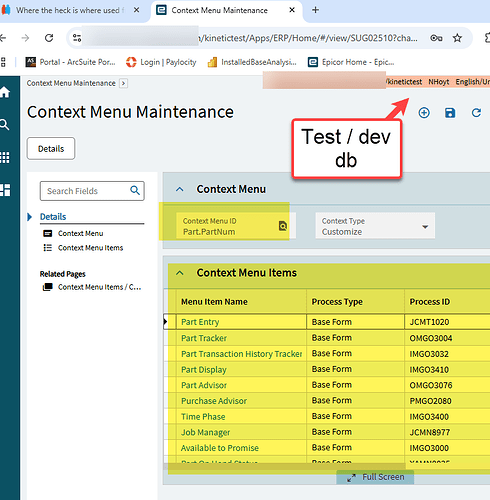Image resolution: width=490 pixels, height=500 pixels.
Task: Click the New (plus circle) icon
Action: point(424,113)
